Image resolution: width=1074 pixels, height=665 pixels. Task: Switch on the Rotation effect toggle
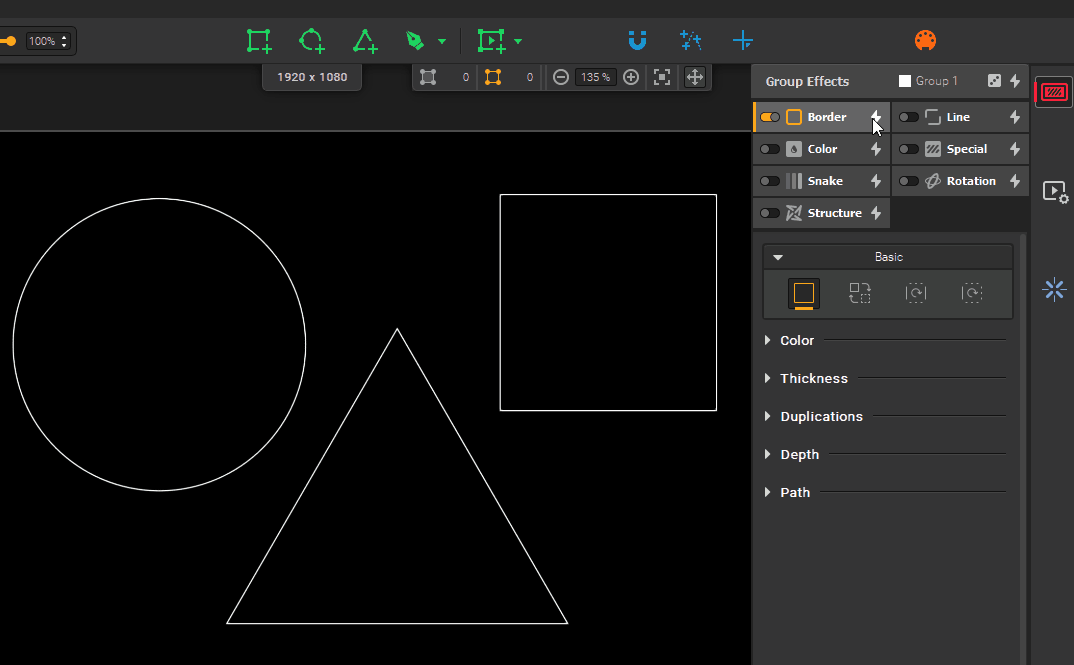(908, 181)
